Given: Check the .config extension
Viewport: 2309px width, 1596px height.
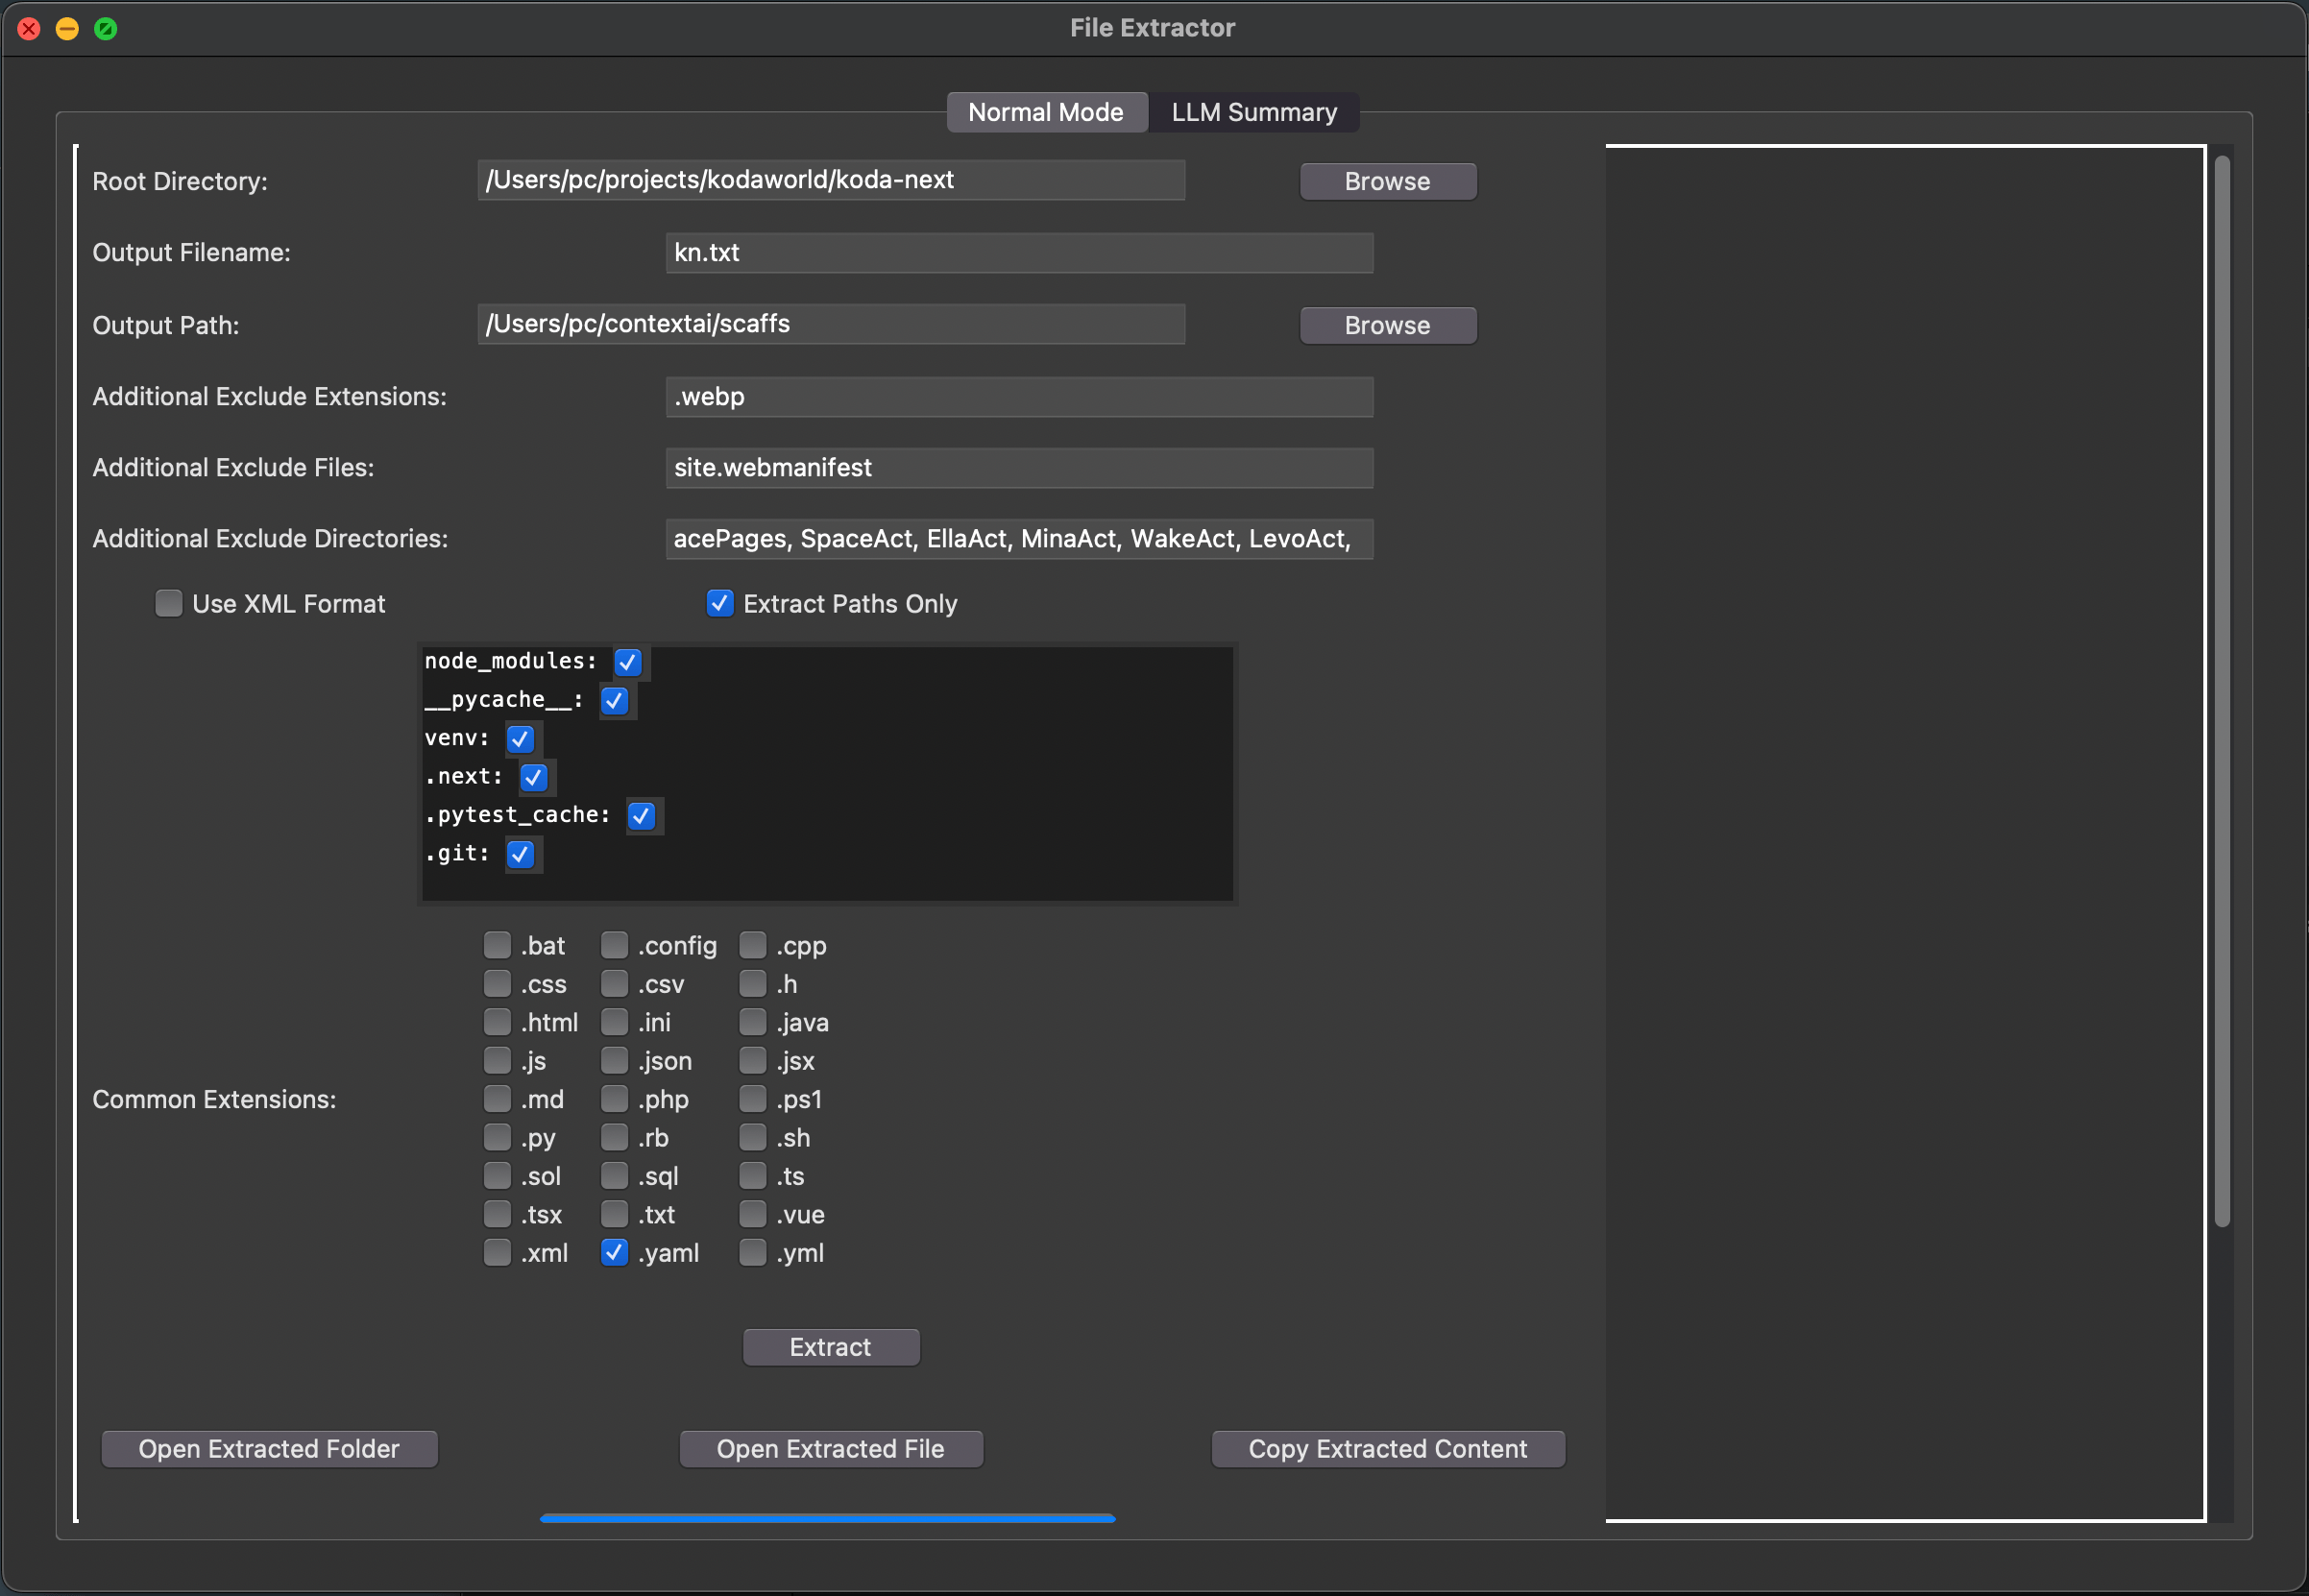Looking at the screenshot, I should tap(614, 945).
